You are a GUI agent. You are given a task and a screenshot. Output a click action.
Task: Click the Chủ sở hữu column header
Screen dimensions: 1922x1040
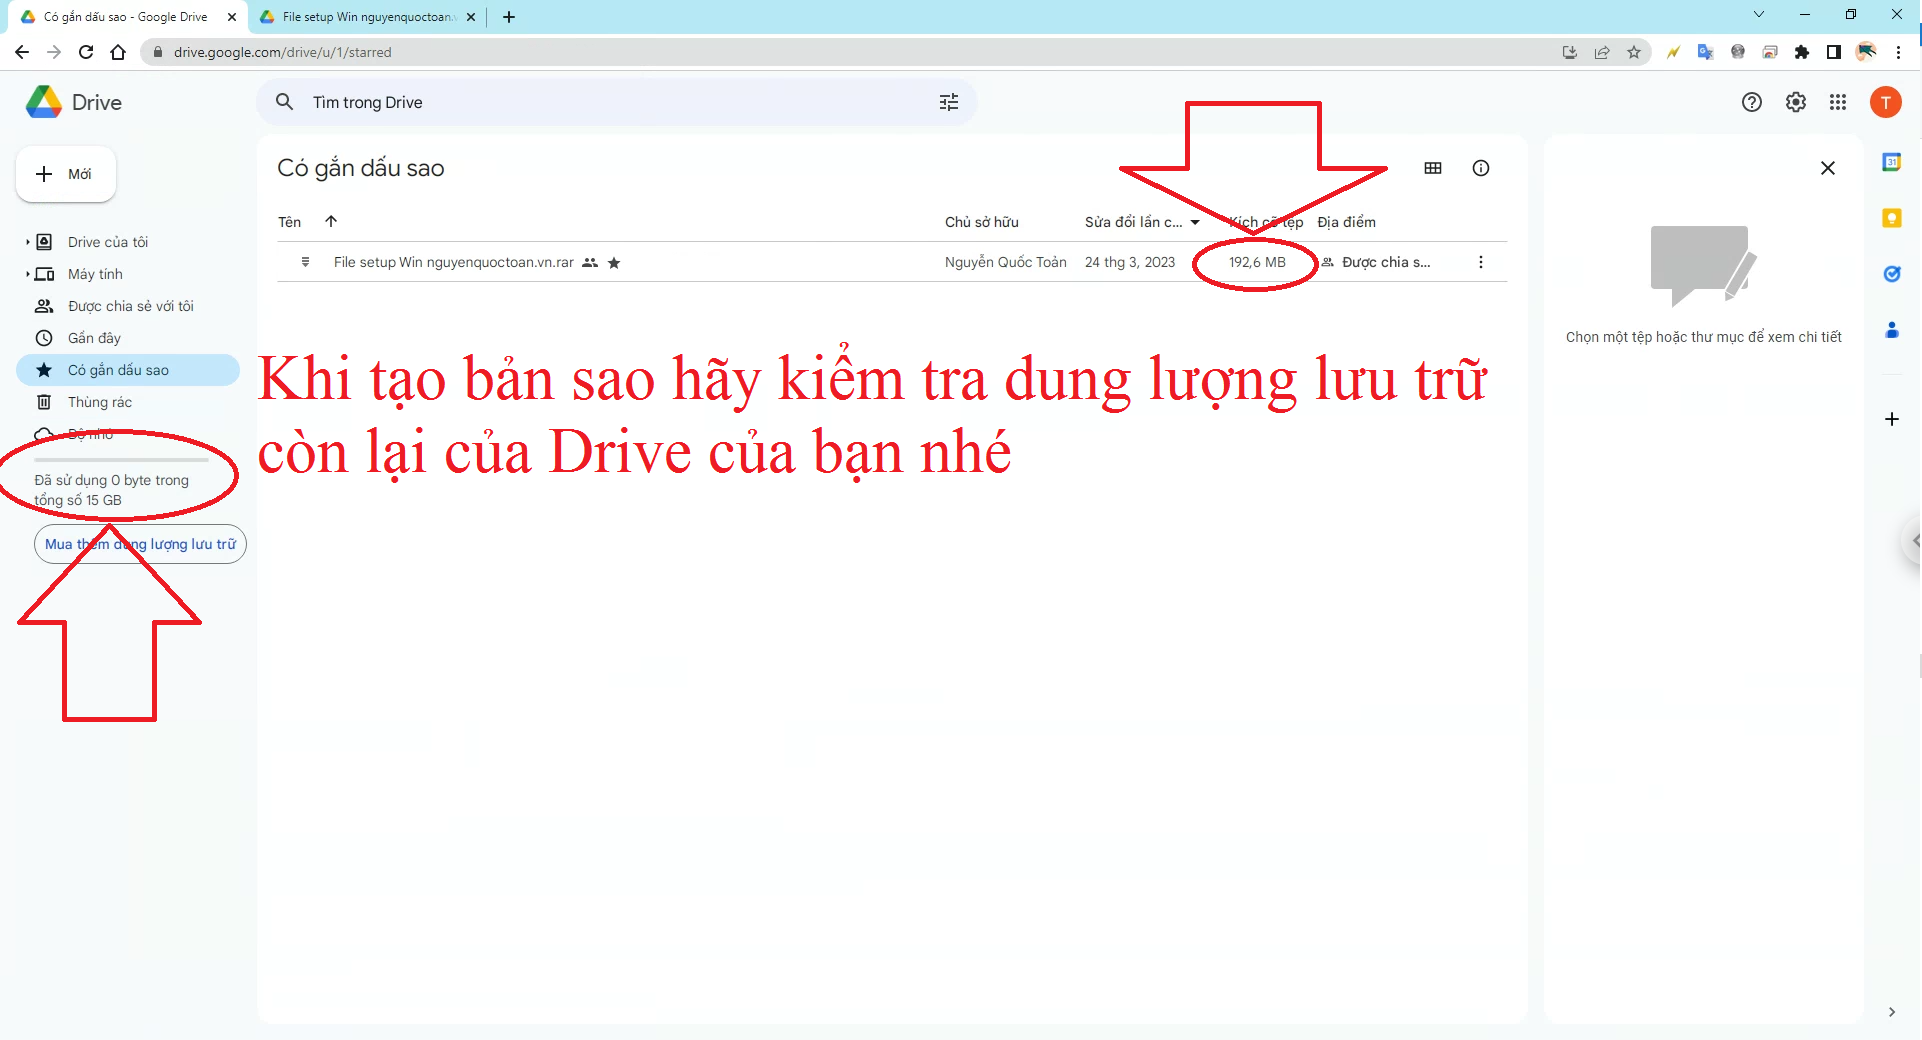pyautogui.click(x=982, y=222)
